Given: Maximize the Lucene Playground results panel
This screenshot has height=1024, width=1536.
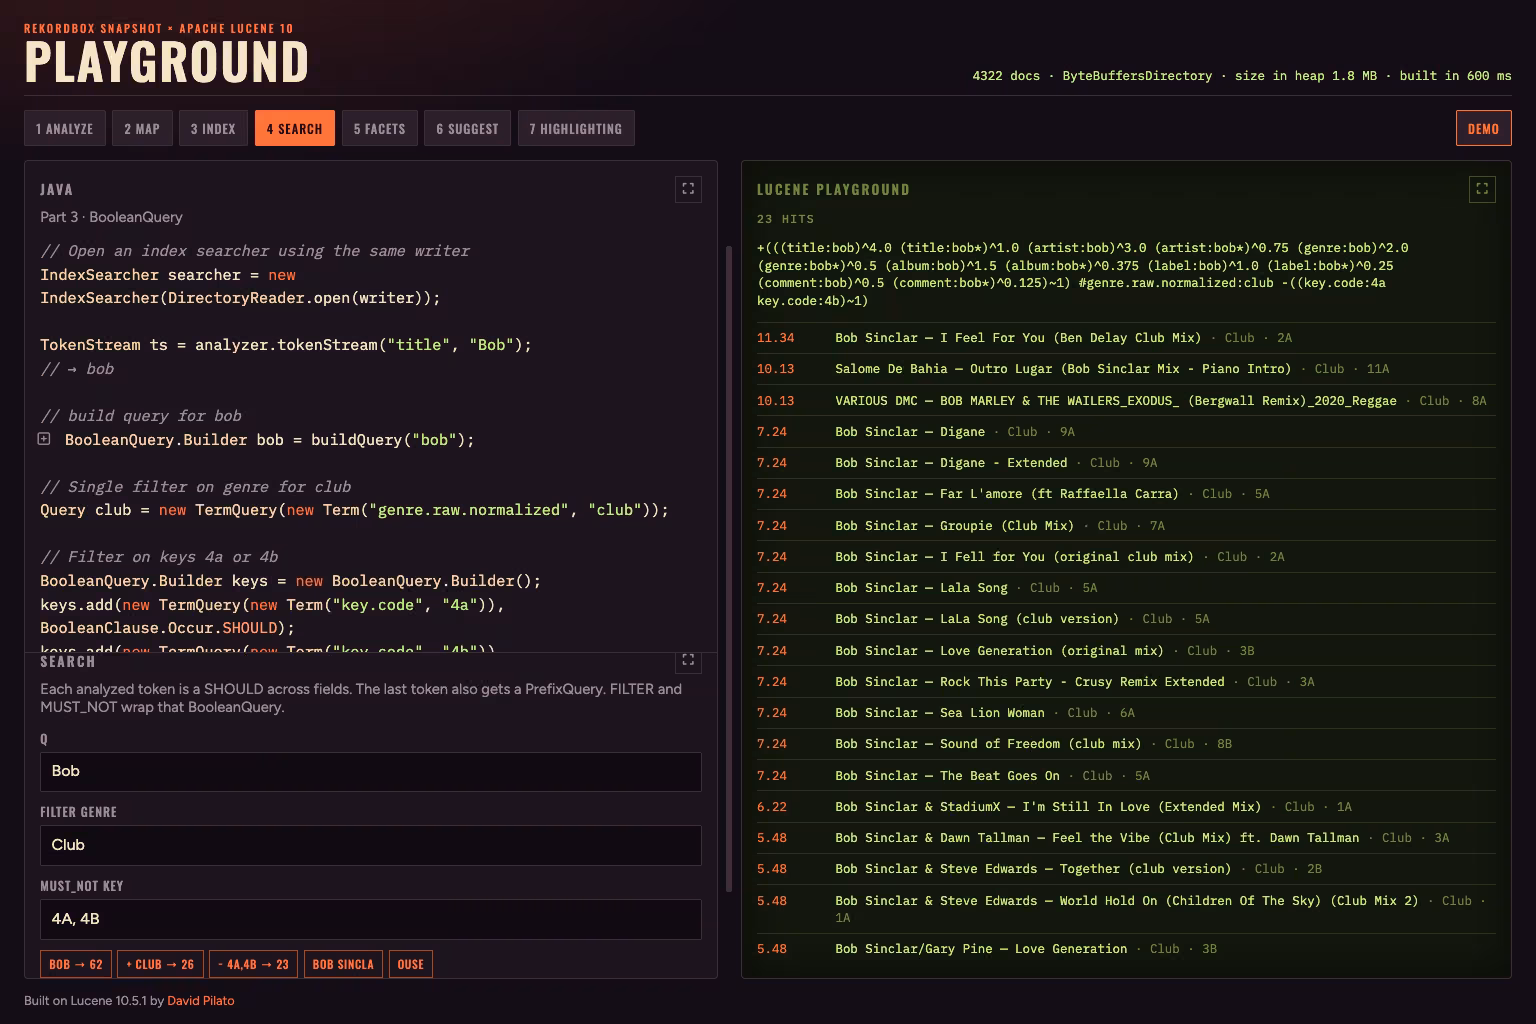Looking at the screenshot, I should click(1482, 189).
